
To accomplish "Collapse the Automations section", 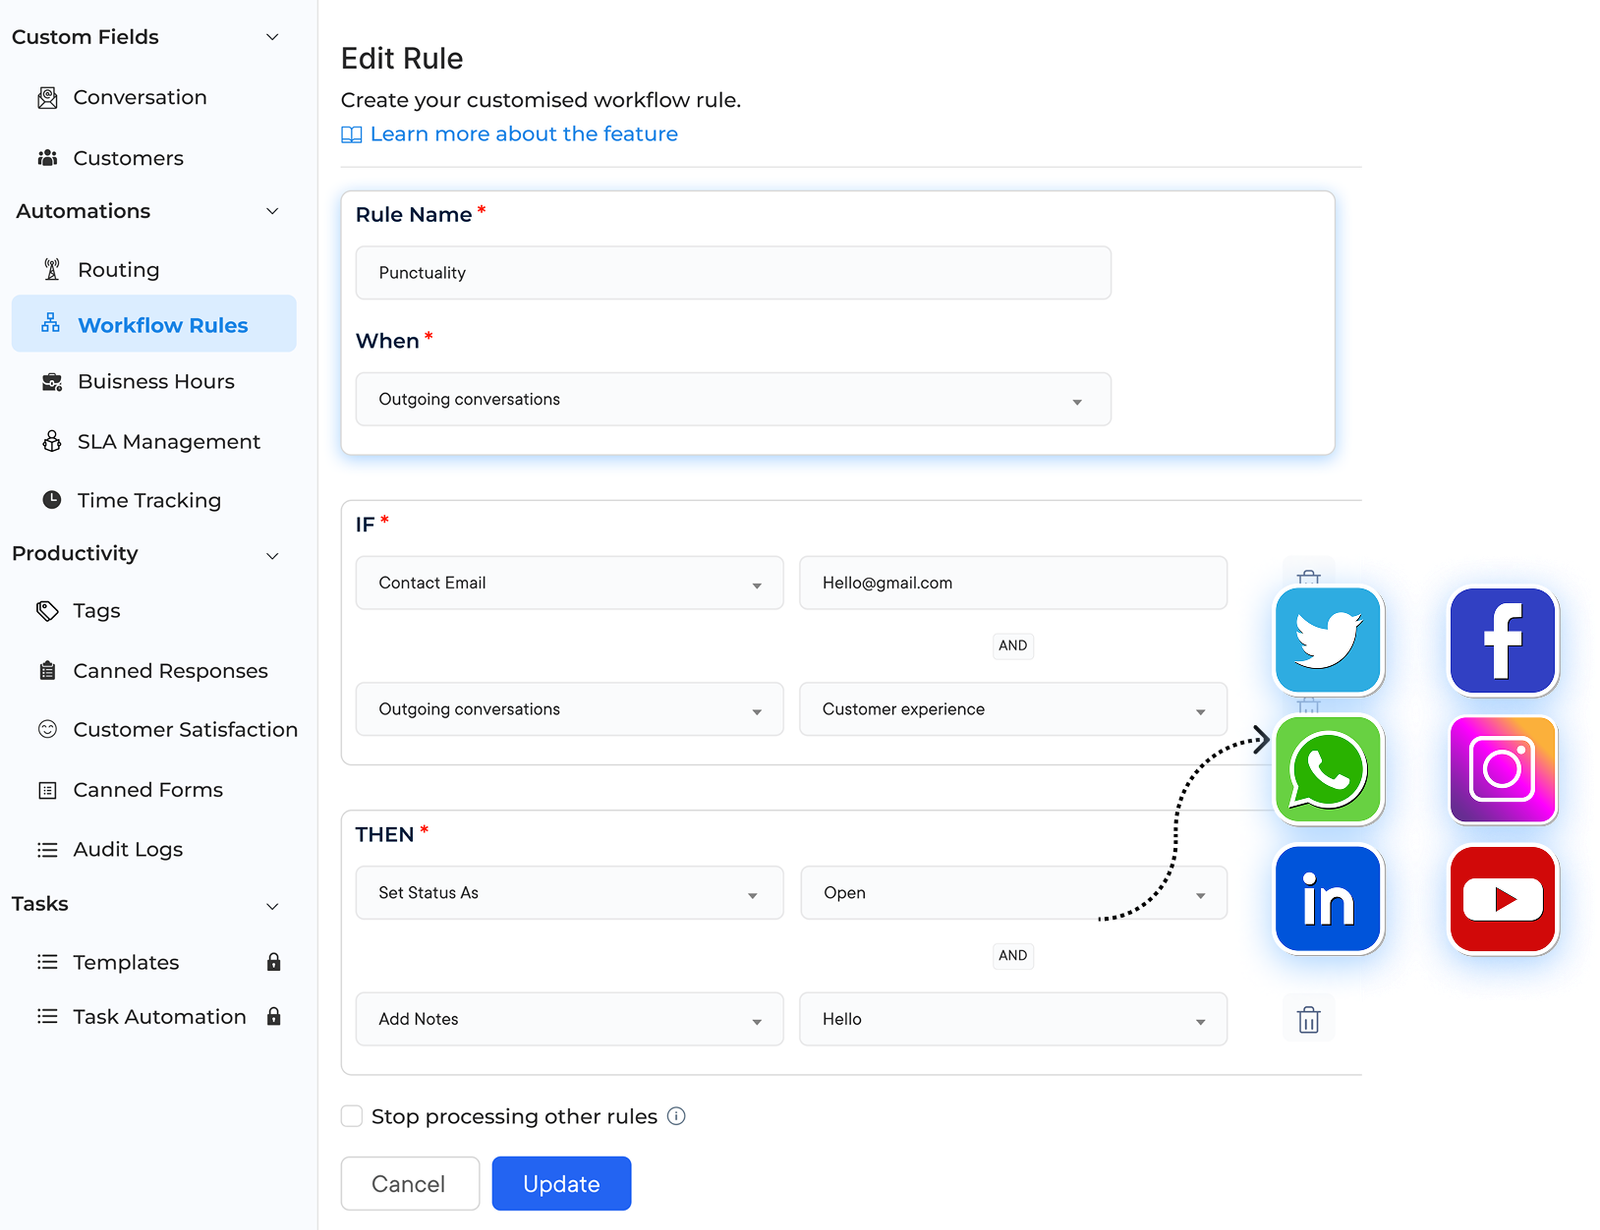I will 272,211.
